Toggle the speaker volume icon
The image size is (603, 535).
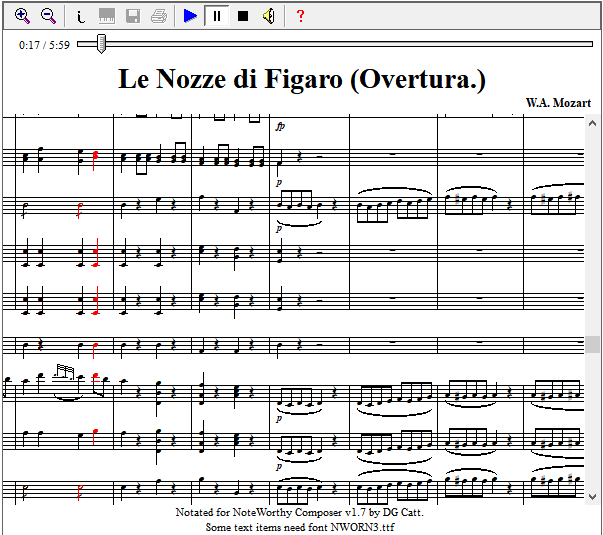(269, 16)
